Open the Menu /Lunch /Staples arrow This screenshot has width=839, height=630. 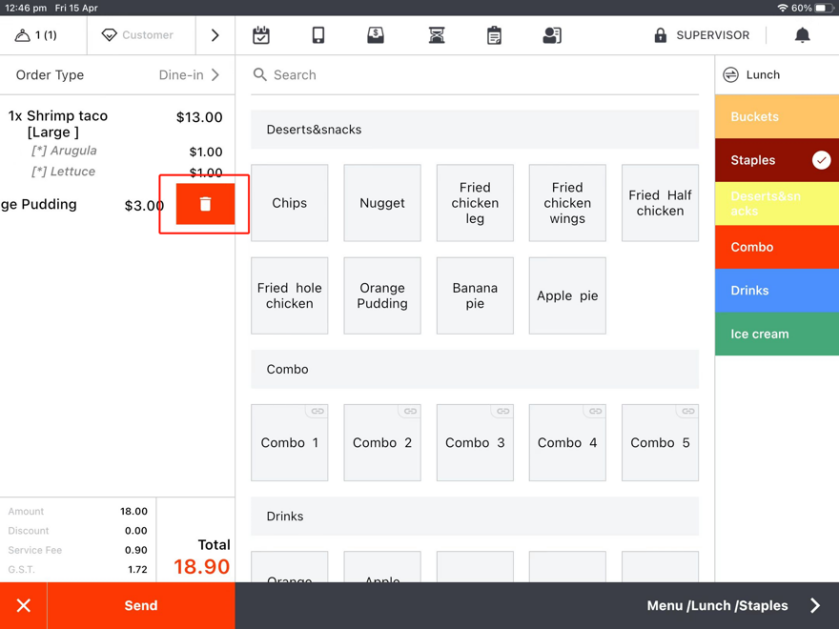[x=815, y=606]
